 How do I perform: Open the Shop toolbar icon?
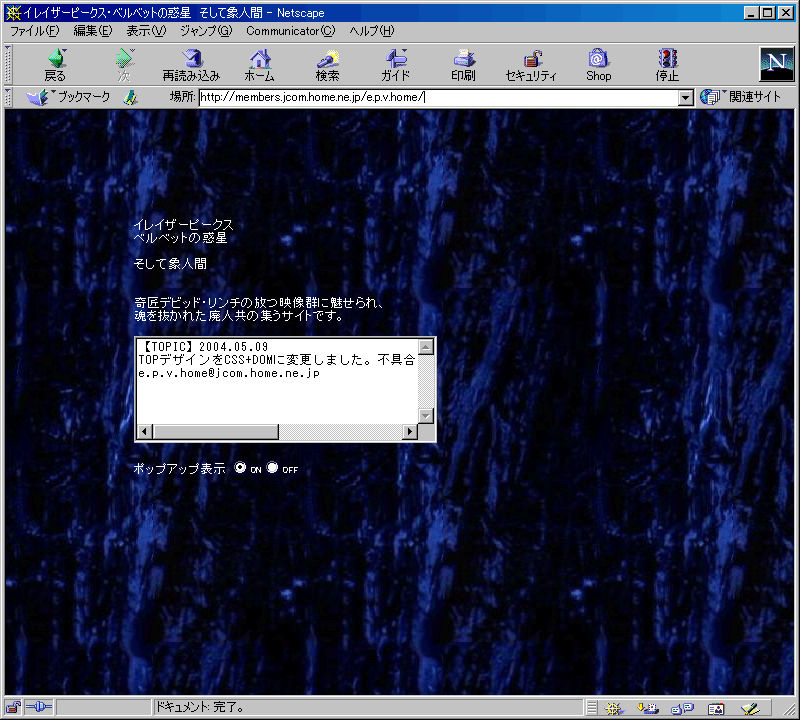[598, 65]
